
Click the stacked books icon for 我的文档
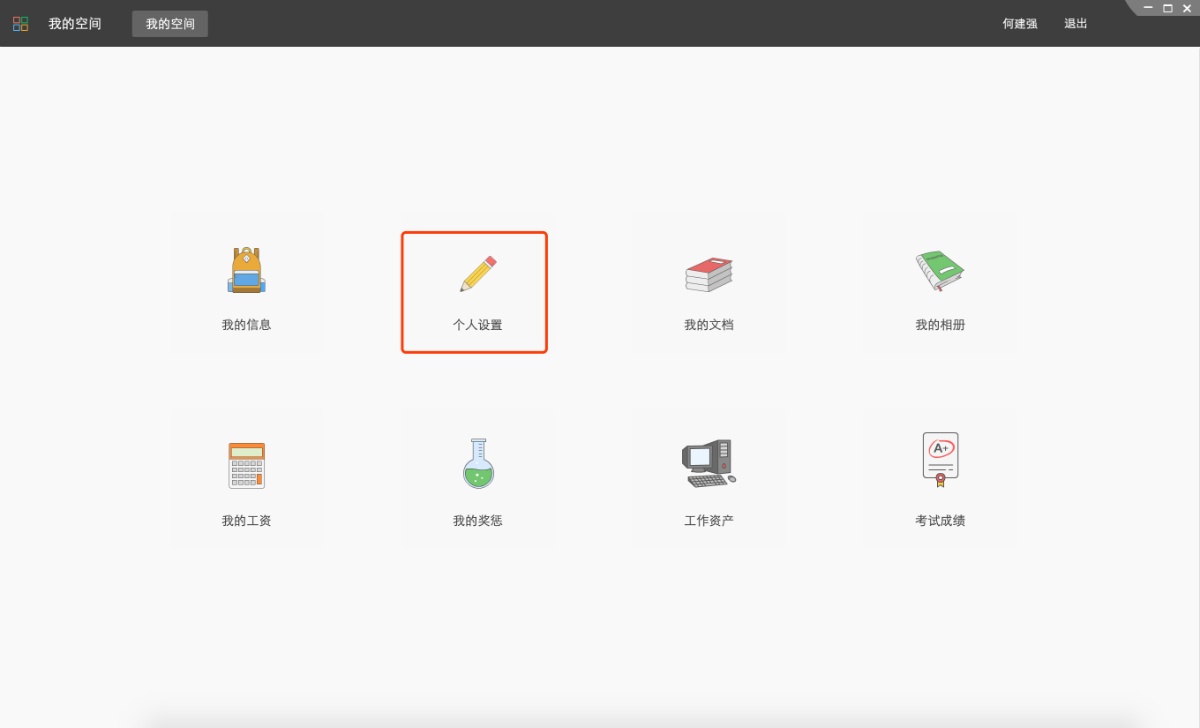(708, 274)
